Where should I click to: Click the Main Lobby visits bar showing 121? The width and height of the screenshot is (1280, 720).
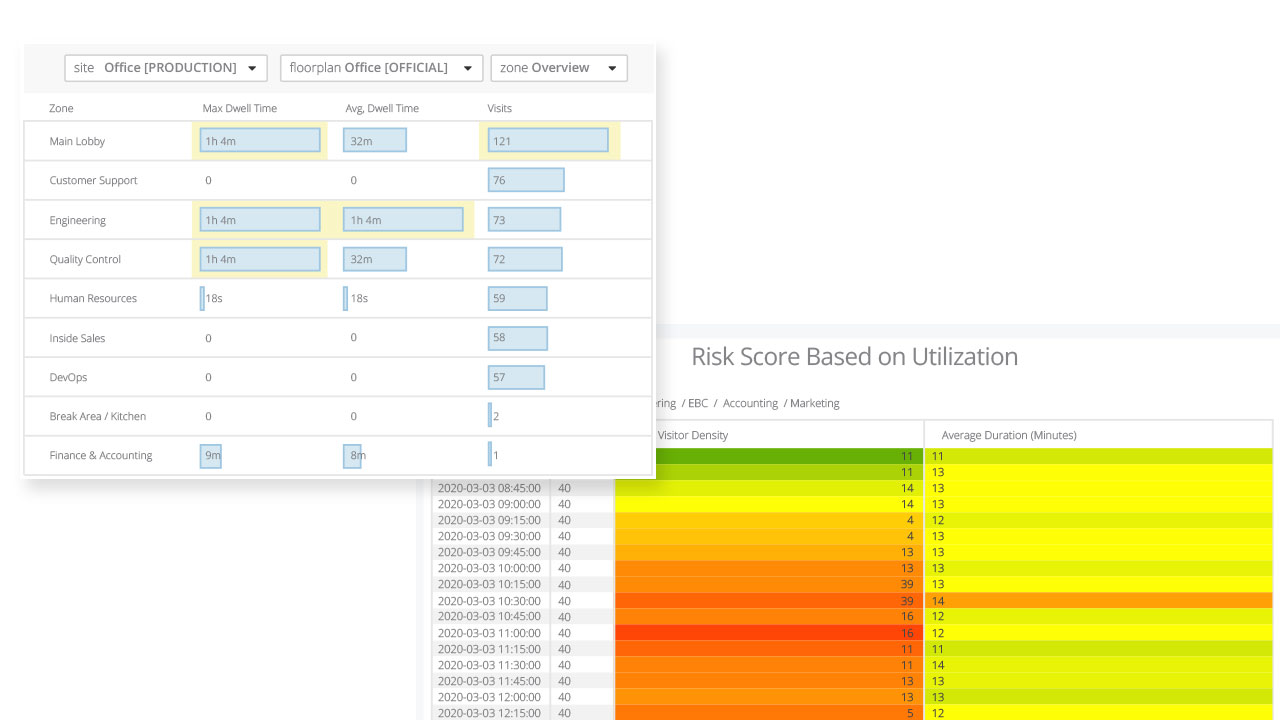[x=548, y=141]
